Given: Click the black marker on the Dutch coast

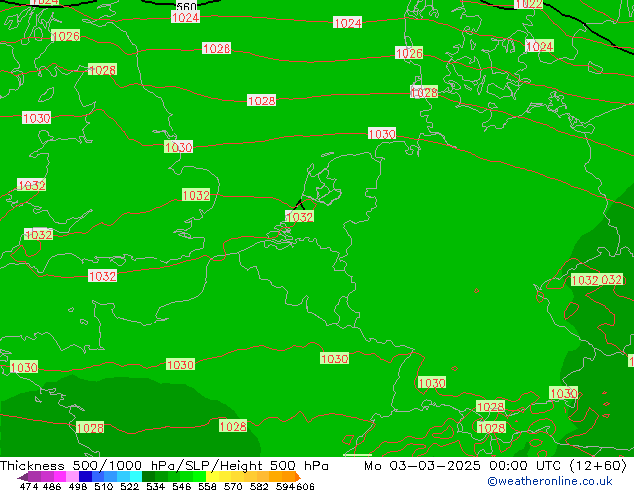Looking at the screenshot, I should [299, 204].
